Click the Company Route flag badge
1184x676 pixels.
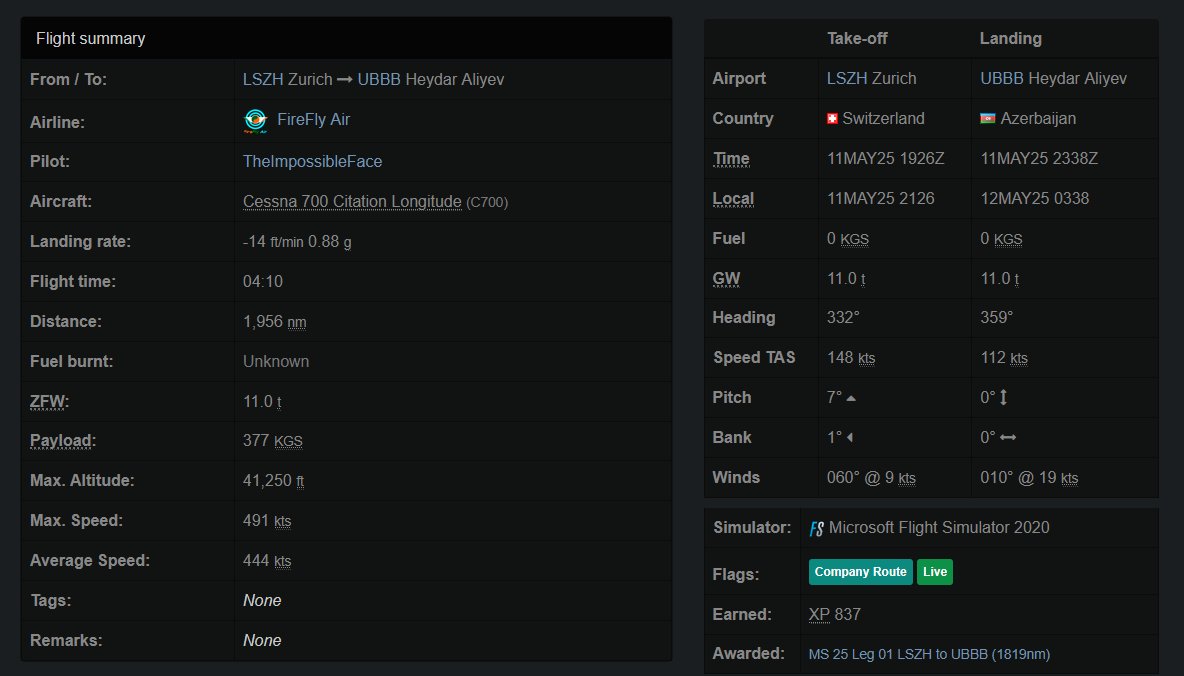[x=860, y=572]
